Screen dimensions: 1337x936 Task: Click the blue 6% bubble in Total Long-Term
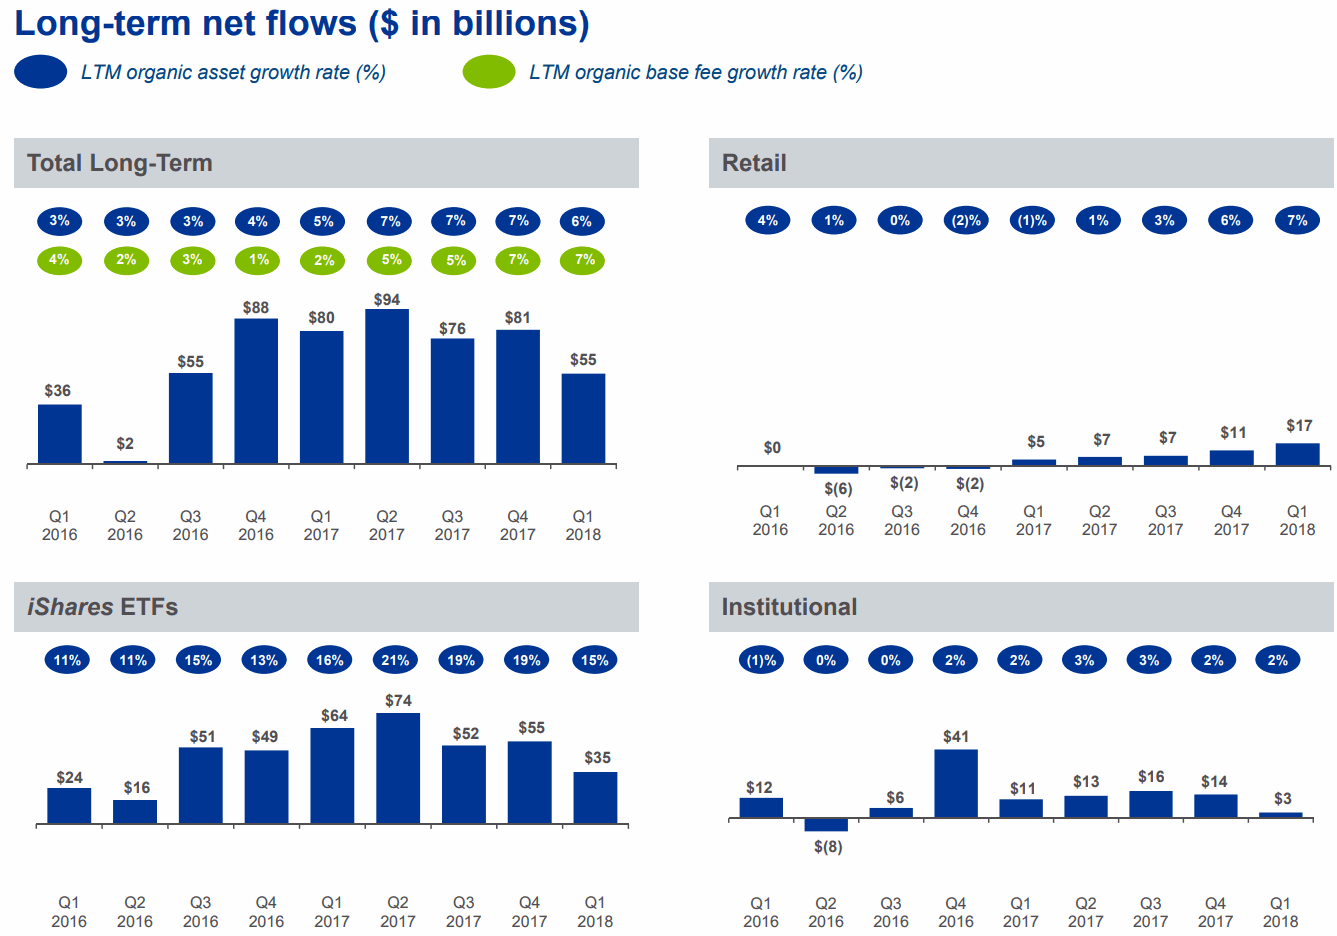pos(582,221)
